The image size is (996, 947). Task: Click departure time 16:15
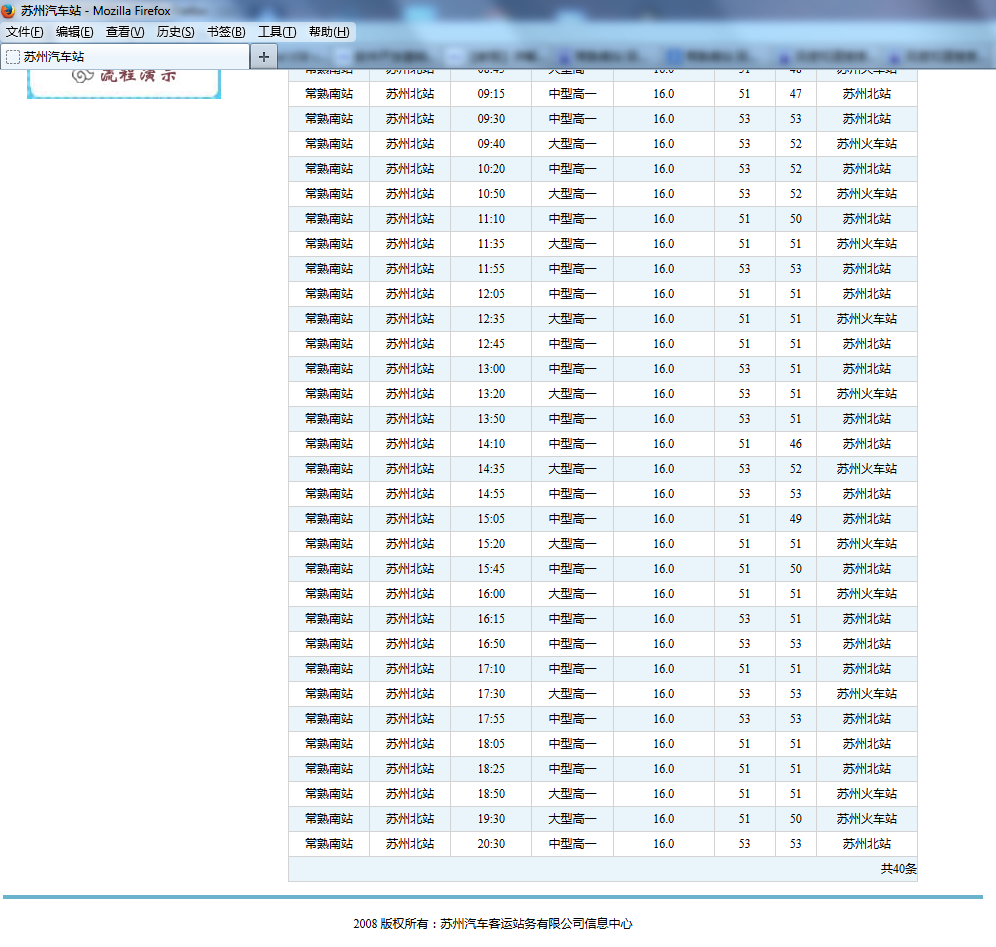point(491,619)
